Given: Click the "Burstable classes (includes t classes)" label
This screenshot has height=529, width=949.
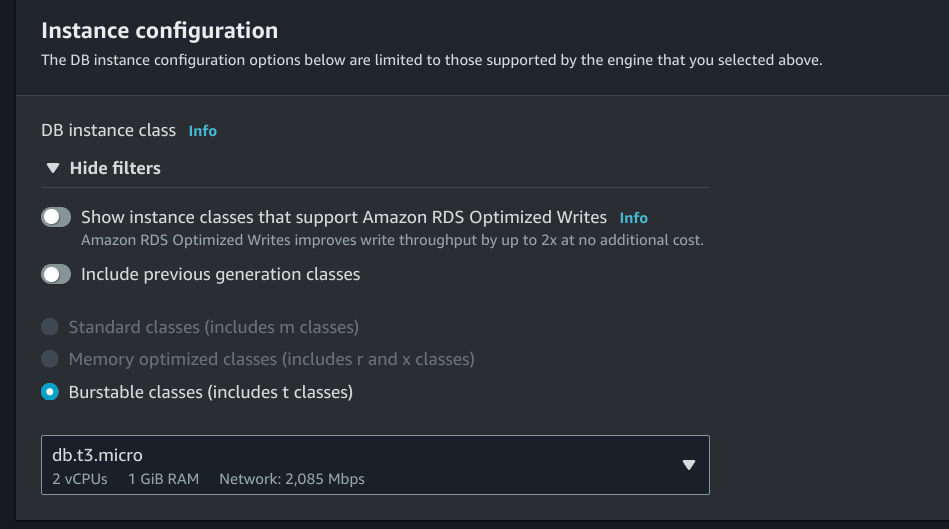Looking at the screenshot, I should click(210, 392).
